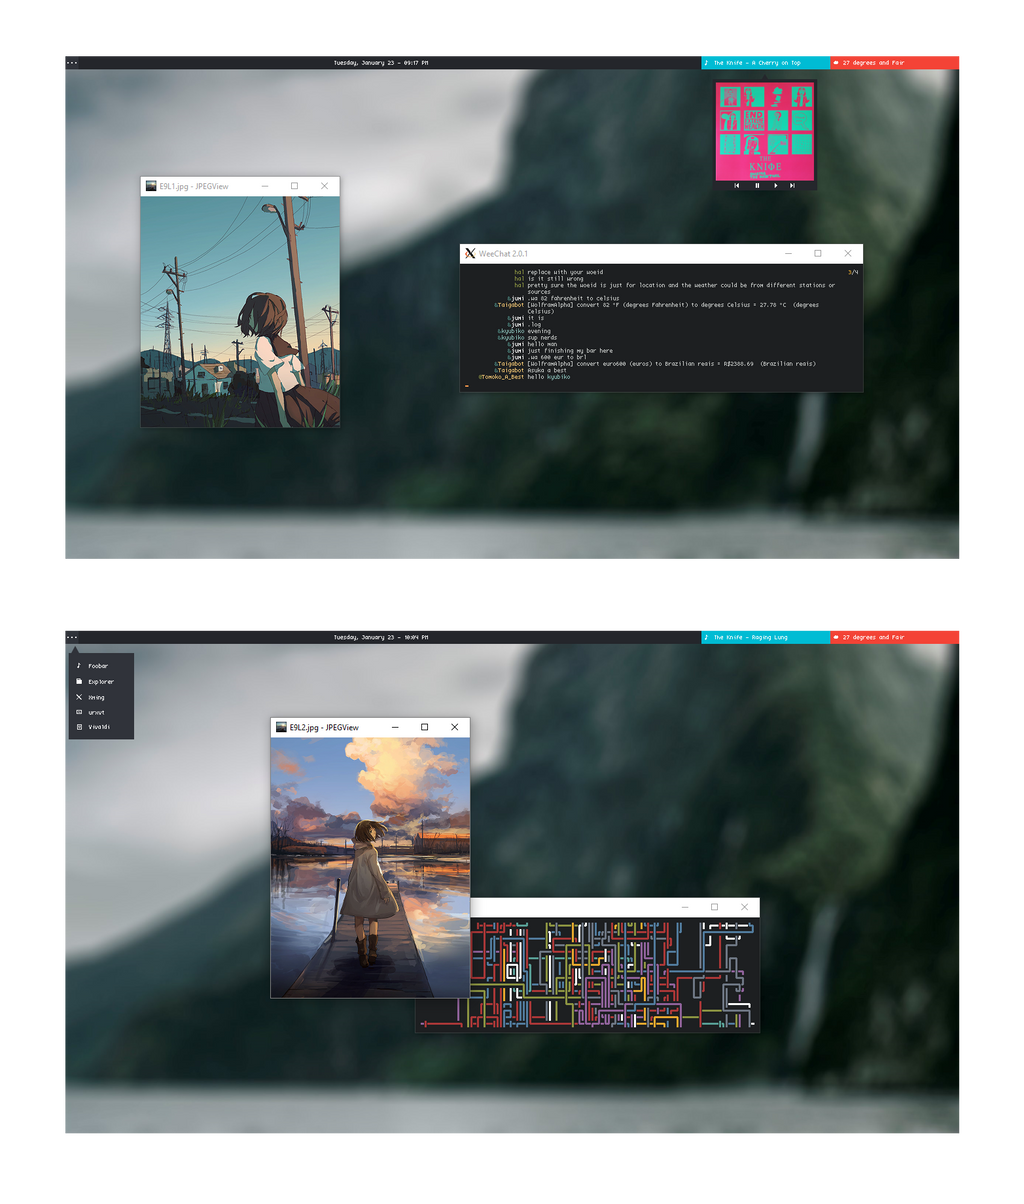Viewport: 1024px width, 1204px height.
Task: Click the '.log' message from jumi
Action: click(534, 324)
